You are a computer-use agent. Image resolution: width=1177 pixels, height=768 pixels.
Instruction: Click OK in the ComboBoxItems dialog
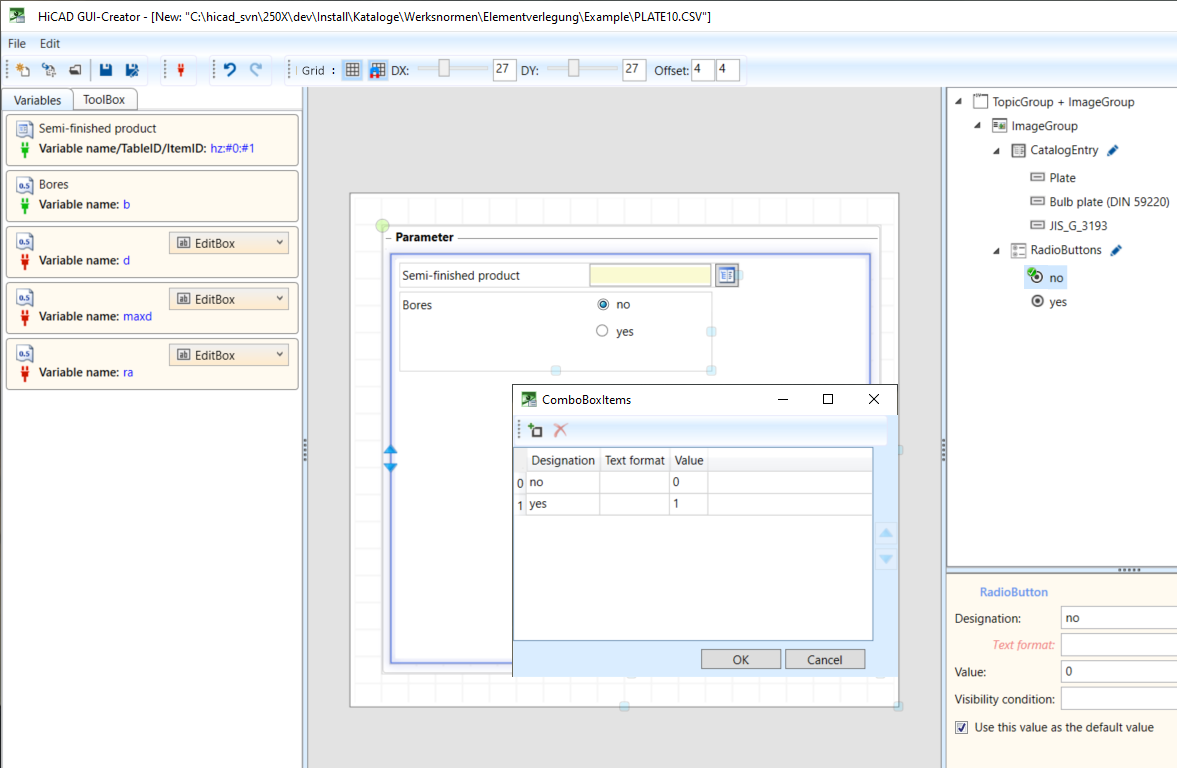[740, 659]
